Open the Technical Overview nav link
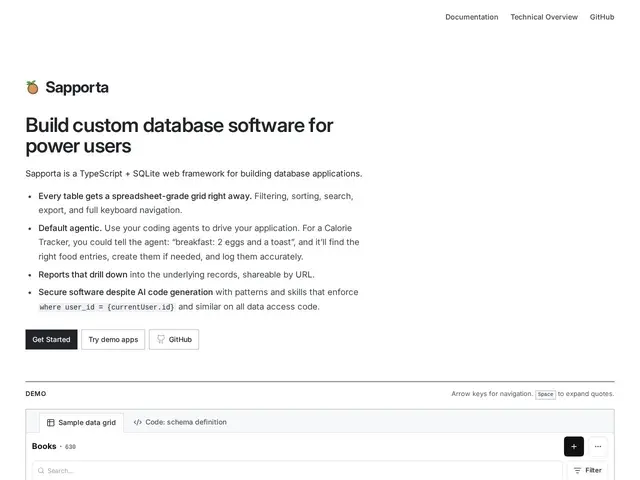640x480 pixels. tap(544, 17)
